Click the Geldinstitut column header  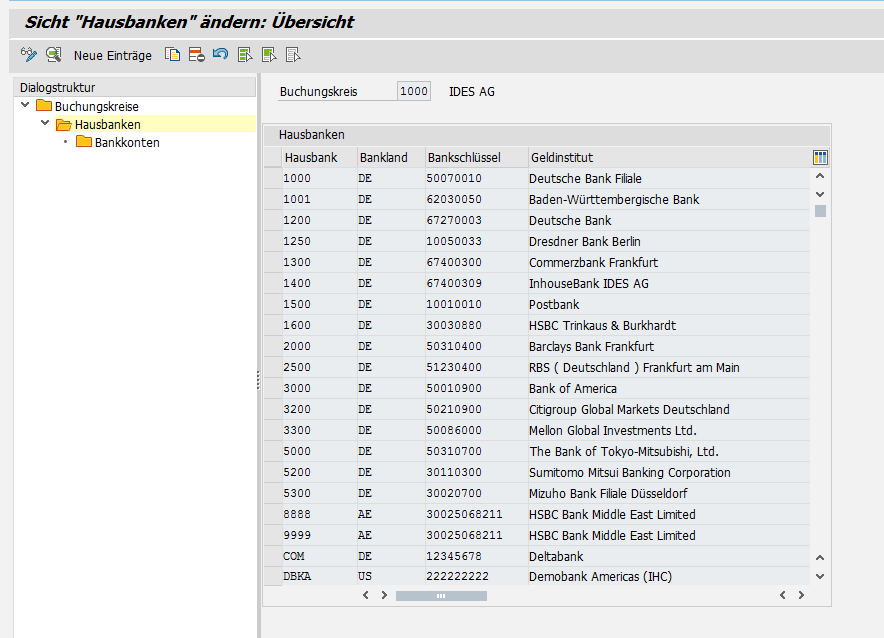point(561,157)
